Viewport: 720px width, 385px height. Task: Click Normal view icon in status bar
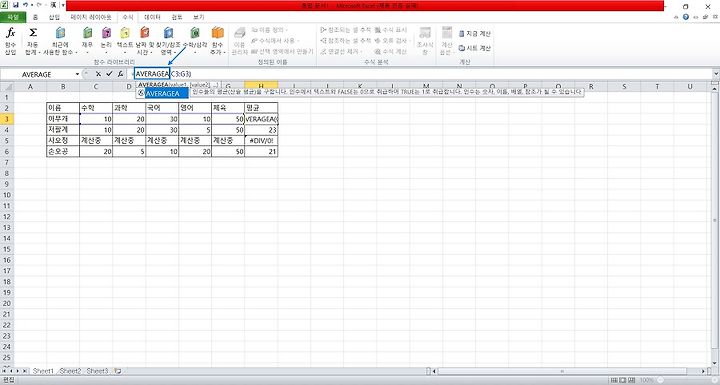coord(614,380)
